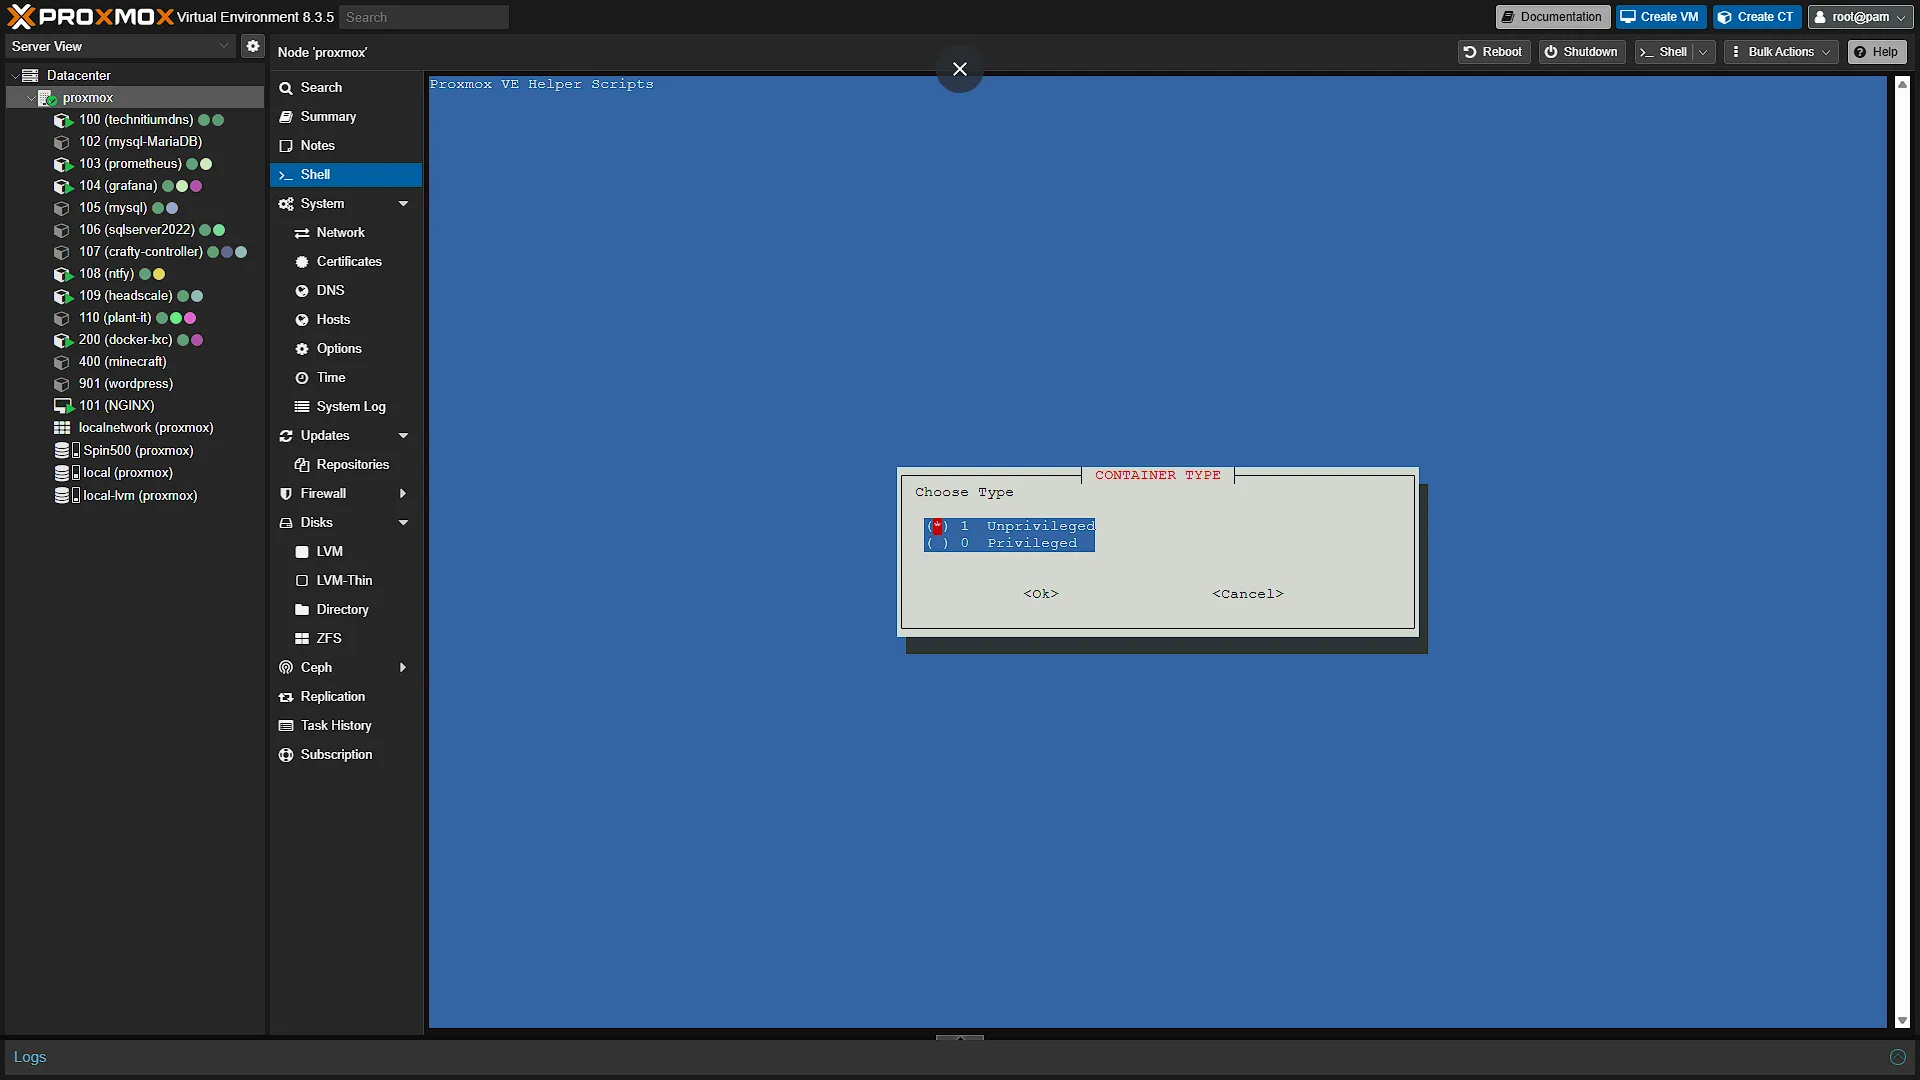The image size is (1920, 1080).
Task: Click the files icon next to Repositories
Action: click(x=302, y=465)
